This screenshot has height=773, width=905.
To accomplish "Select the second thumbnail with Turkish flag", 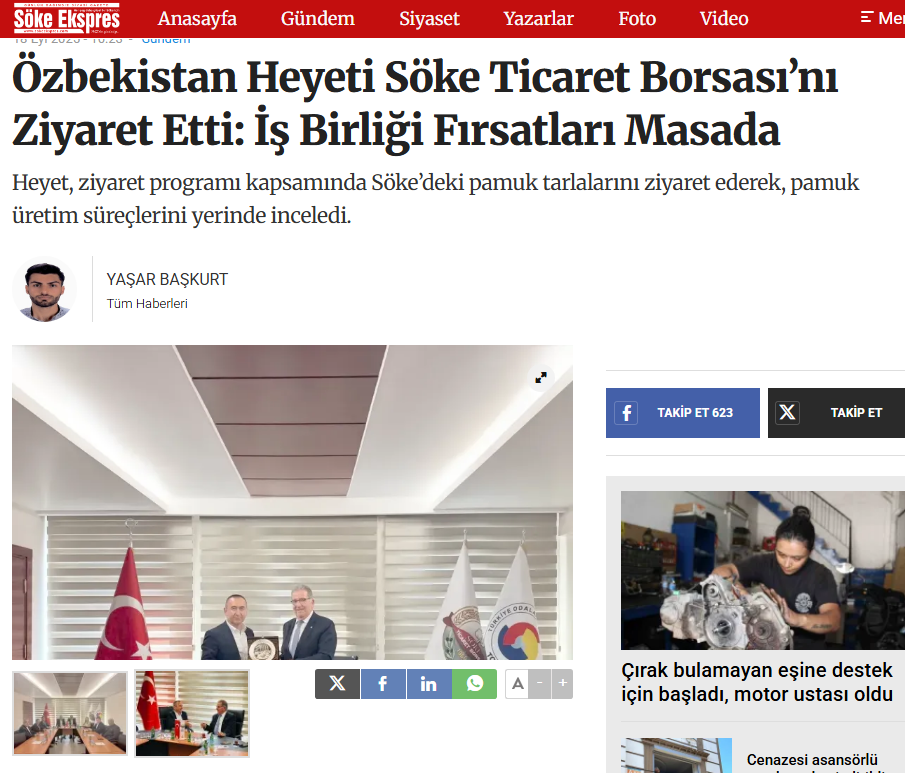I will pyautogui.click(x=192, y=714).
